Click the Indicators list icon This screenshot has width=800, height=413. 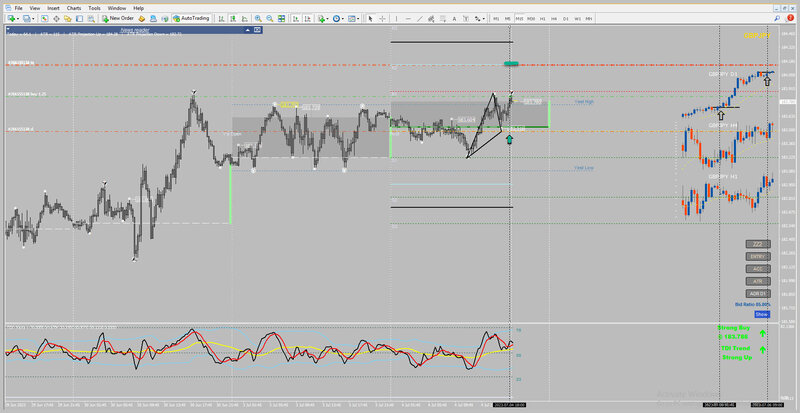point(321,18)
